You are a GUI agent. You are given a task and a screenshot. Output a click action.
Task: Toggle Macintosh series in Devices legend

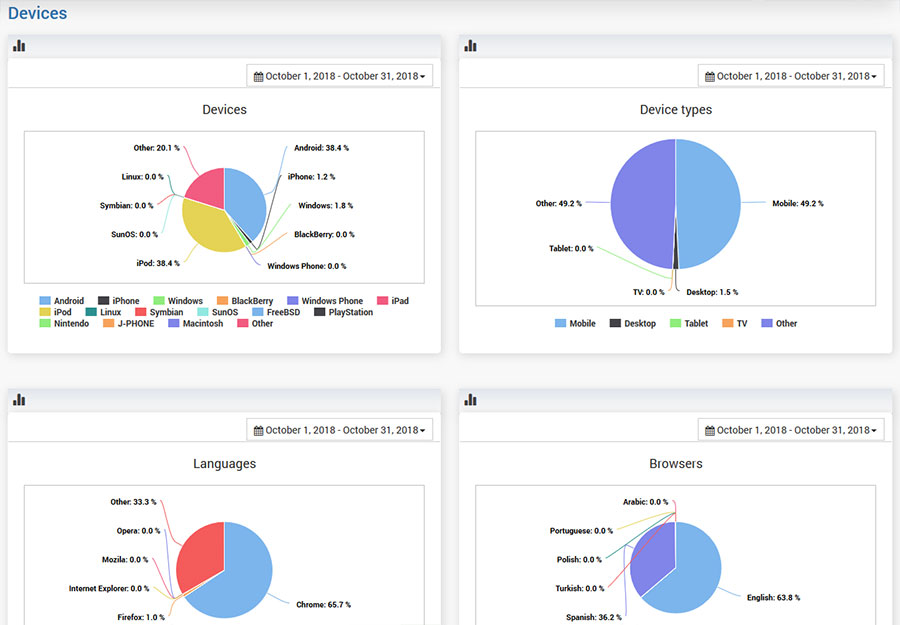click(x=194, y=324)
